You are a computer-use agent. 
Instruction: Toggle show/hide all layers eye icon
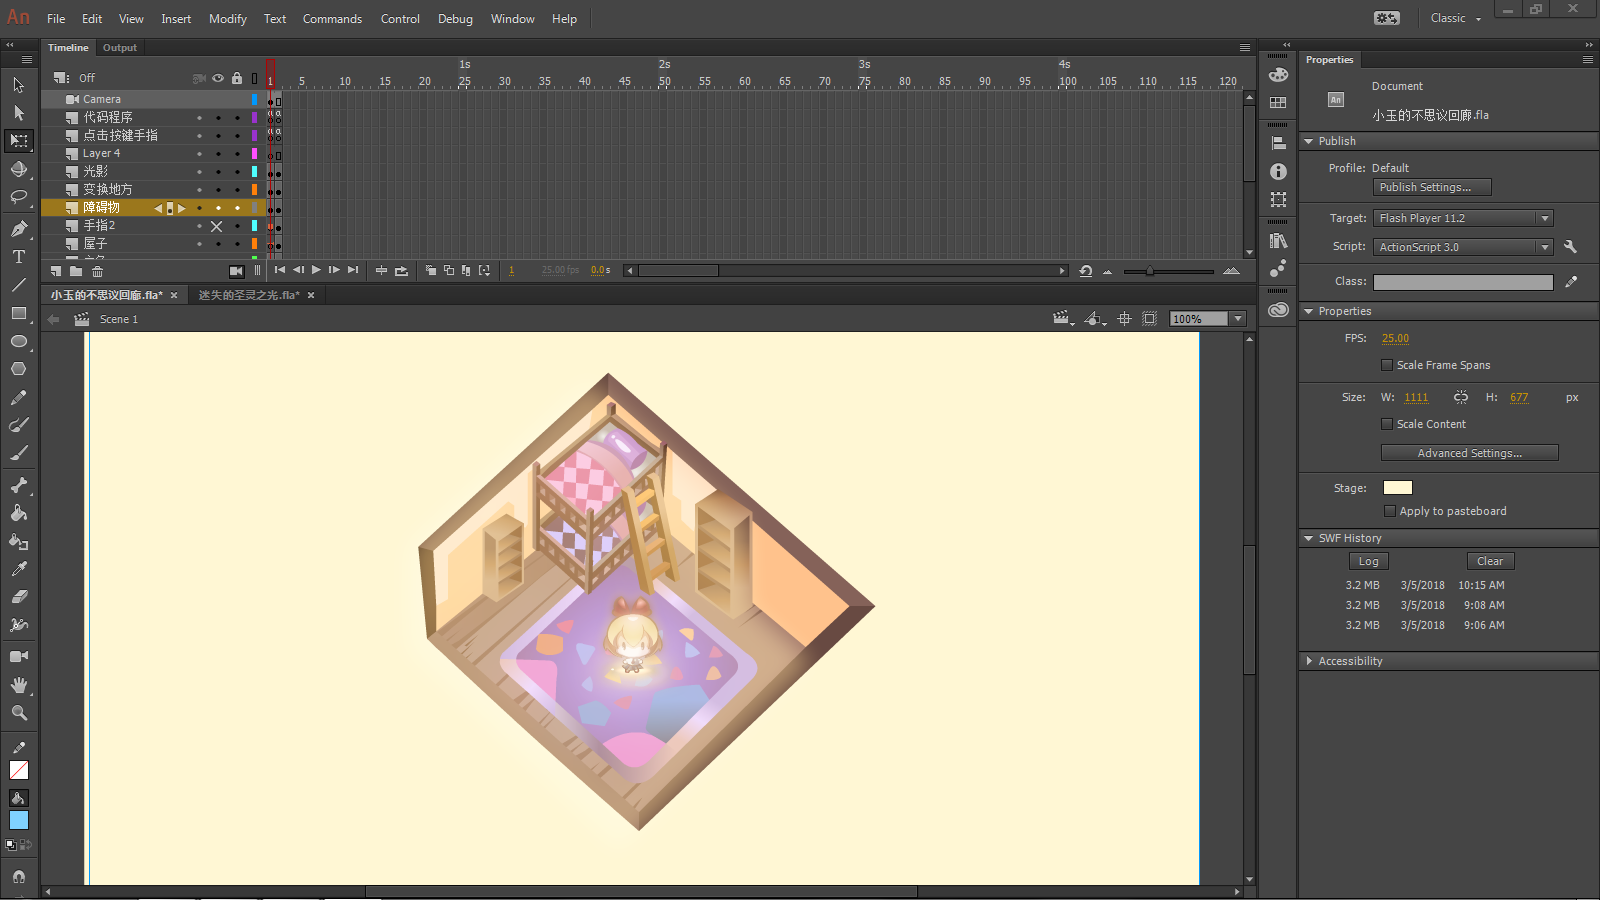click(218, 78)
